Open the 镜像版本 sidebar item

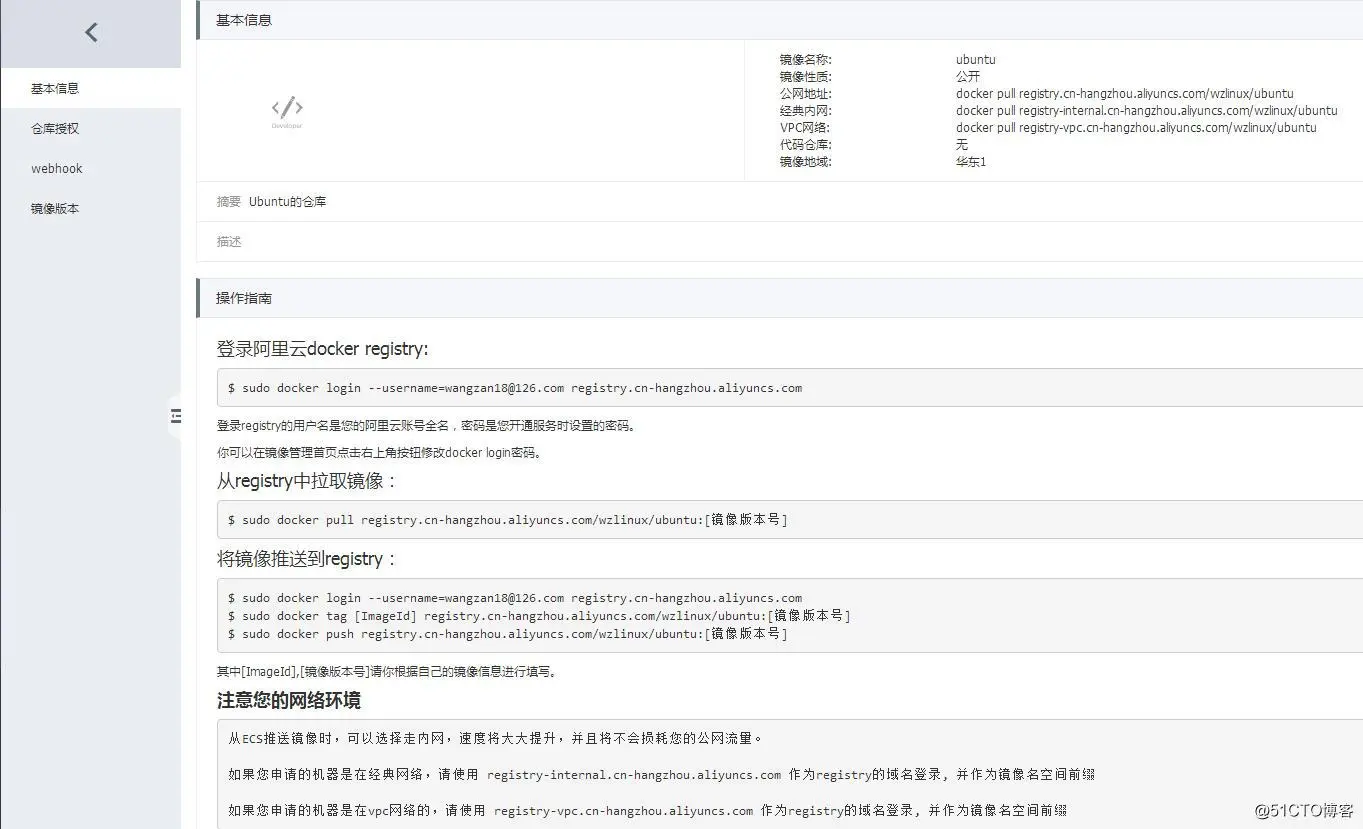(x=90, y=208)
